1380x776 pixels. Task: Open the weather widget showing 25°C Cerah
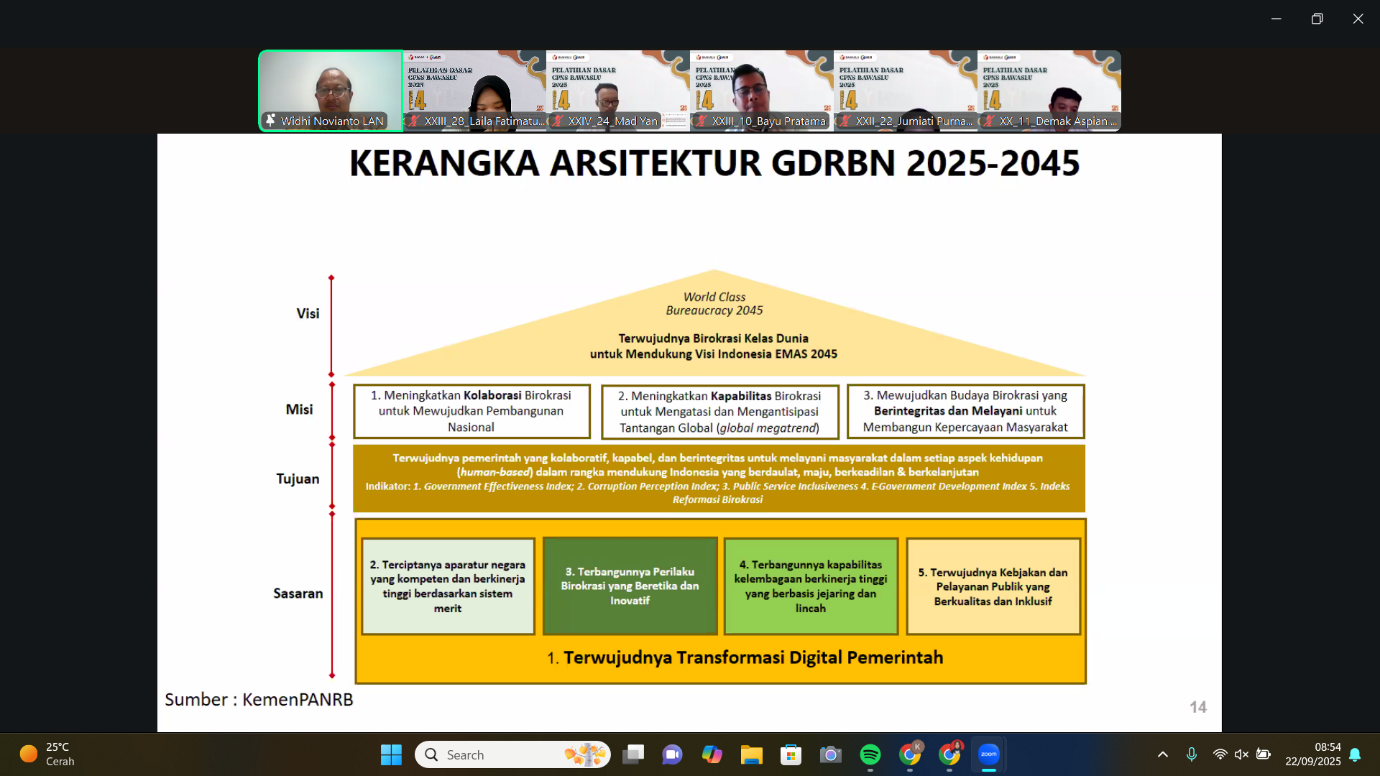point(48,754)
